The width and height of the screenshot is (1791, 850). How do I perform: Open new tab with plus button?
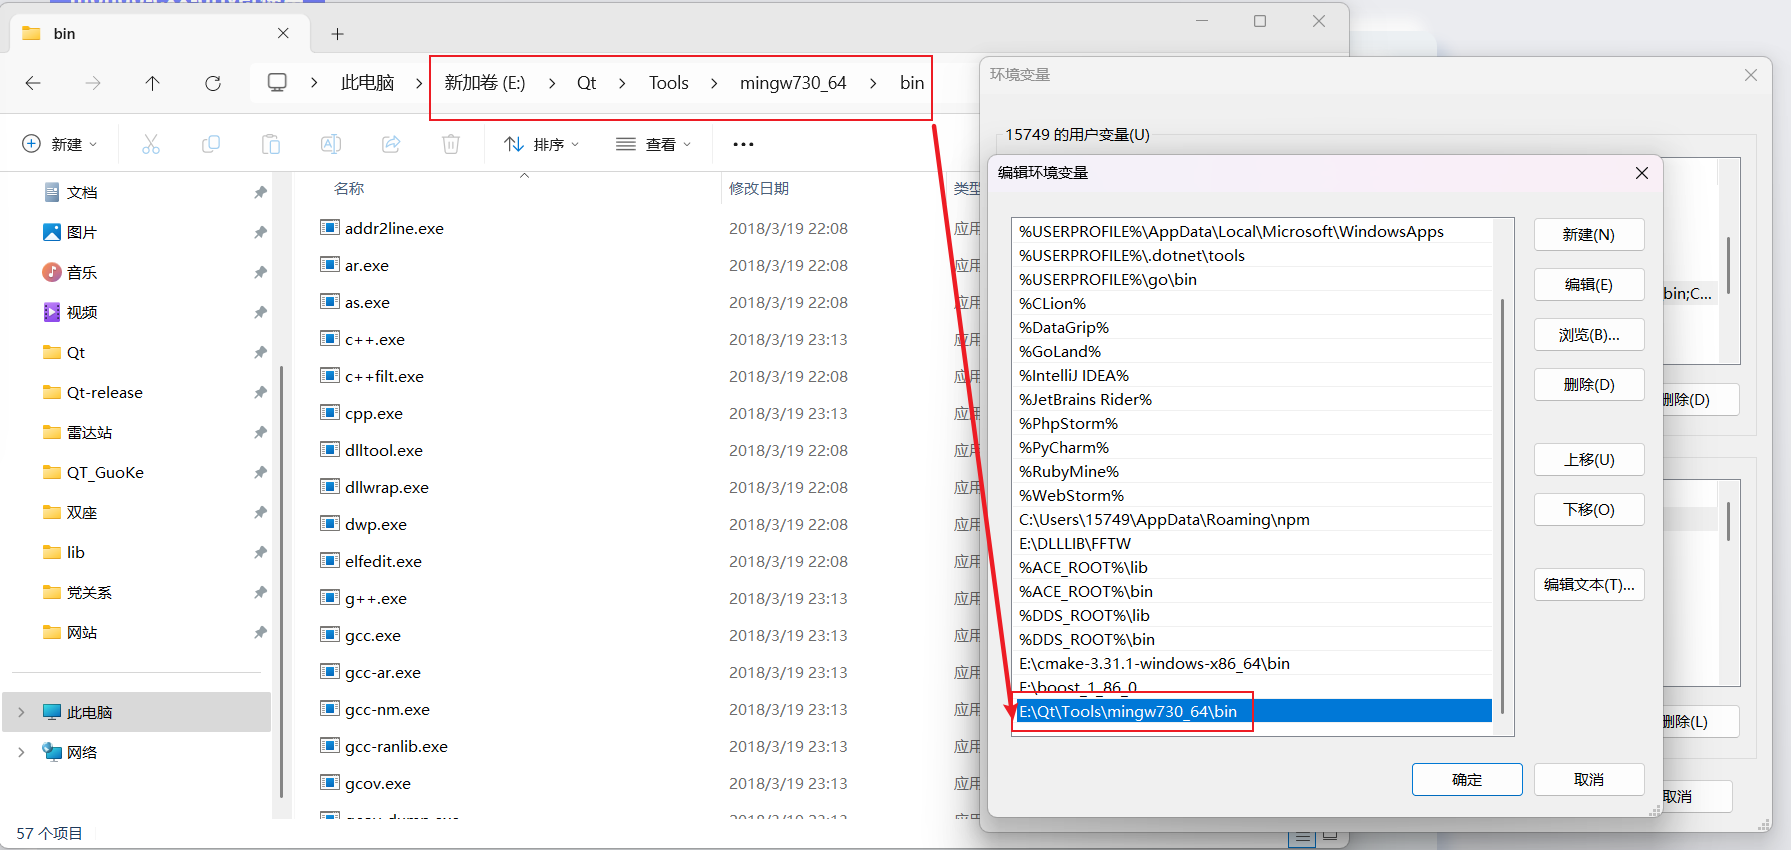pos(338,34)
